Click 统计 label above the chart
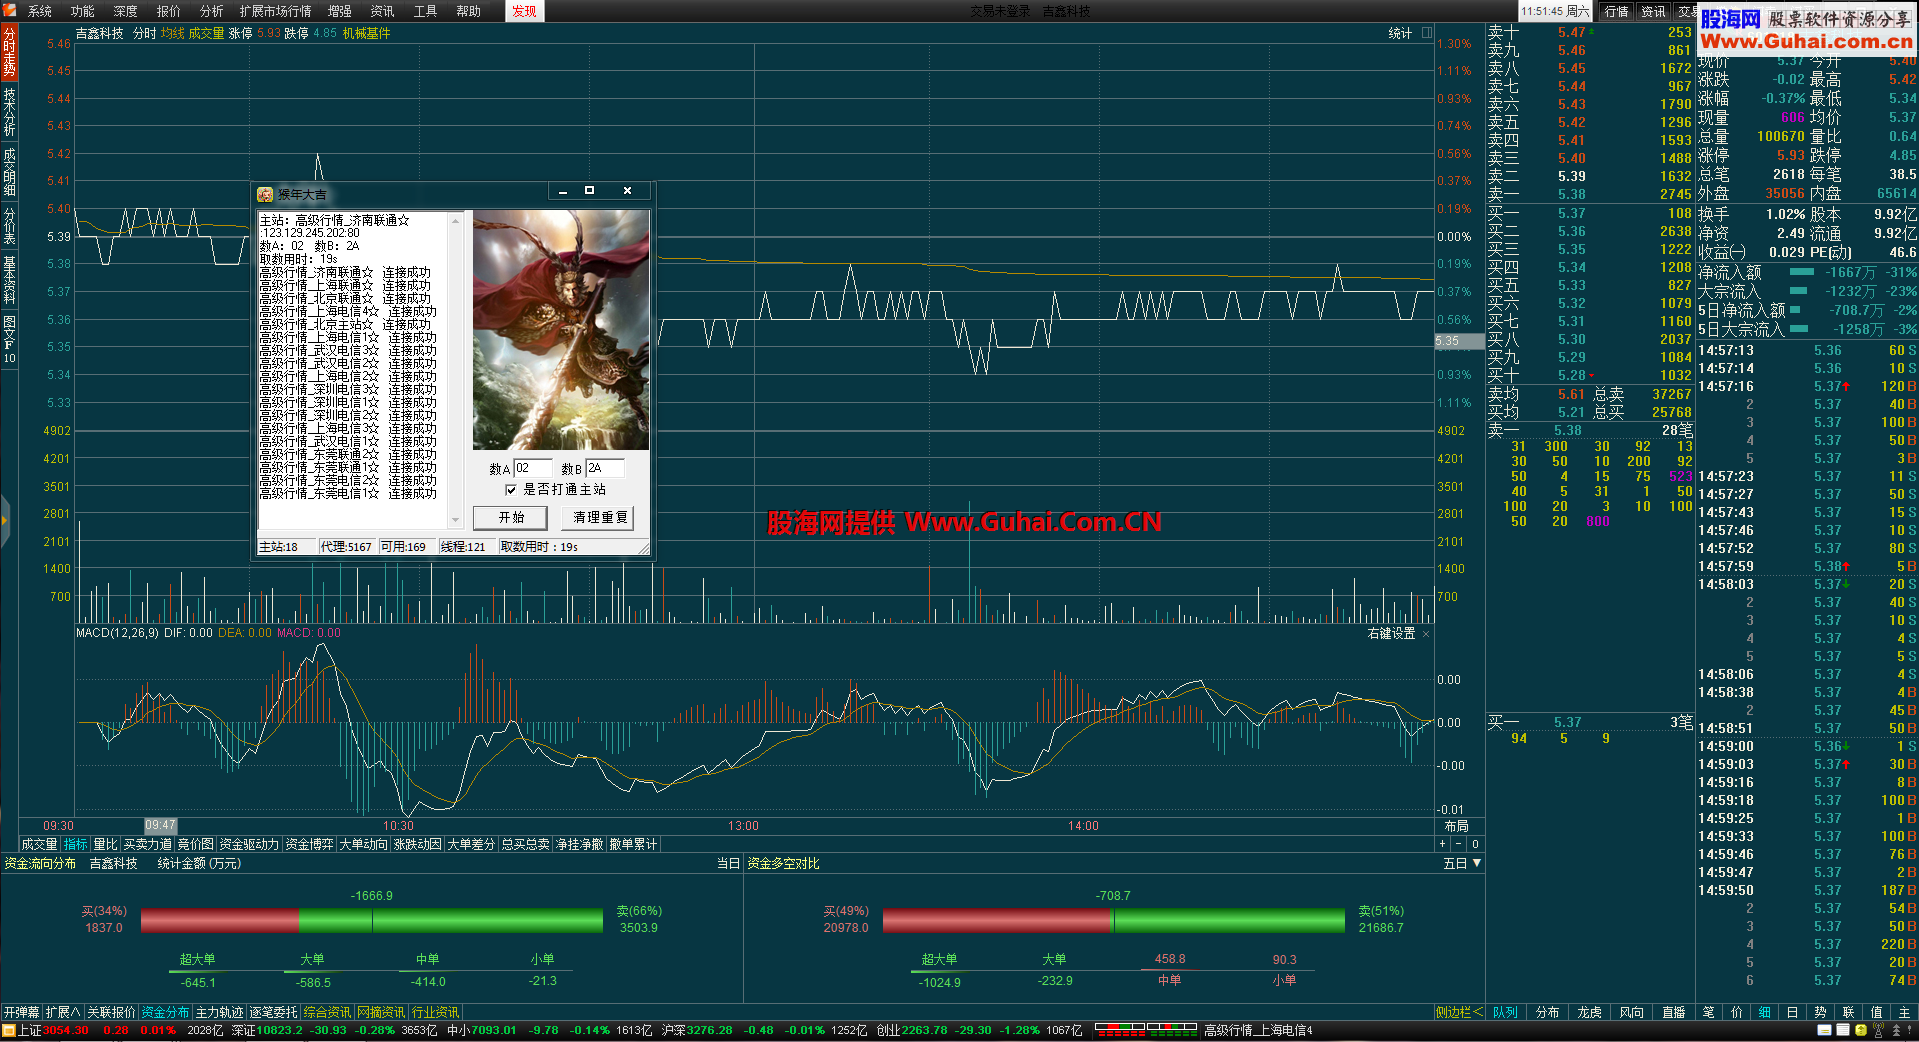The width and height of the screenshot is (1919, 1042). point(1400,33)
